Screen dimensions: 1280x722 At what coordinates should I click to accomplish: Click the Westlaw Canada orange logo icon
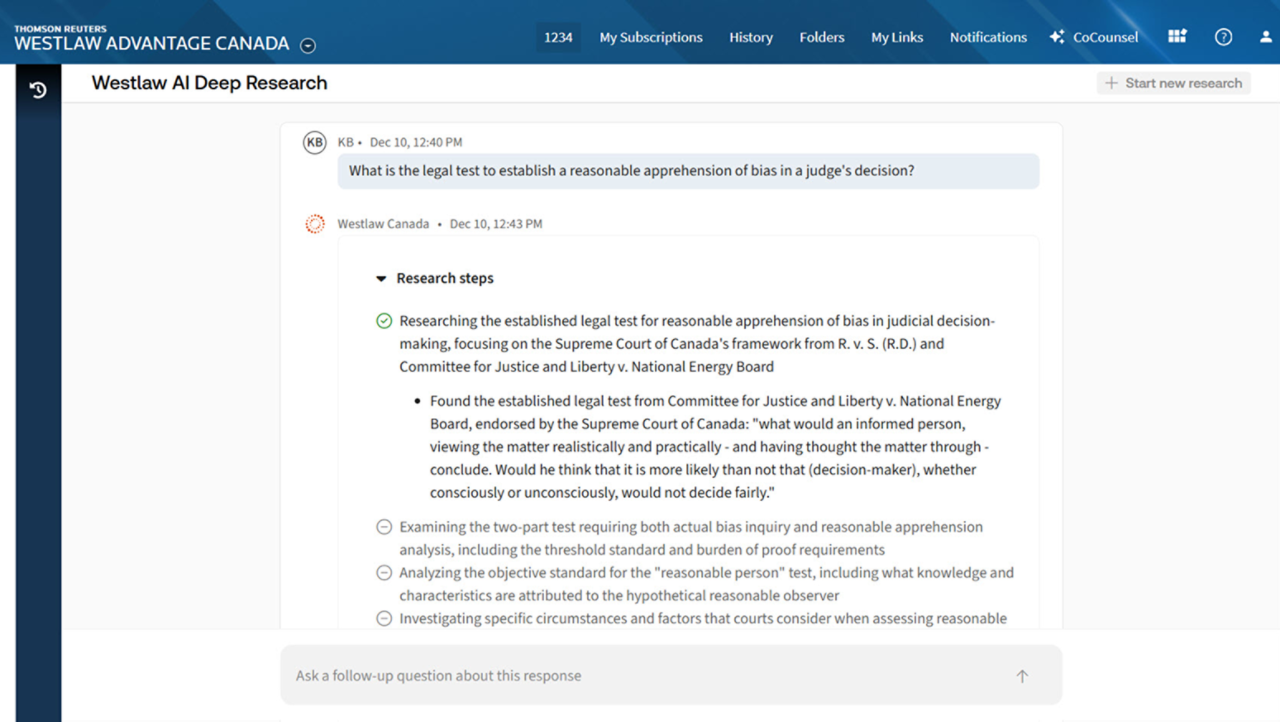pyautogui.click(x=315, y=224)
